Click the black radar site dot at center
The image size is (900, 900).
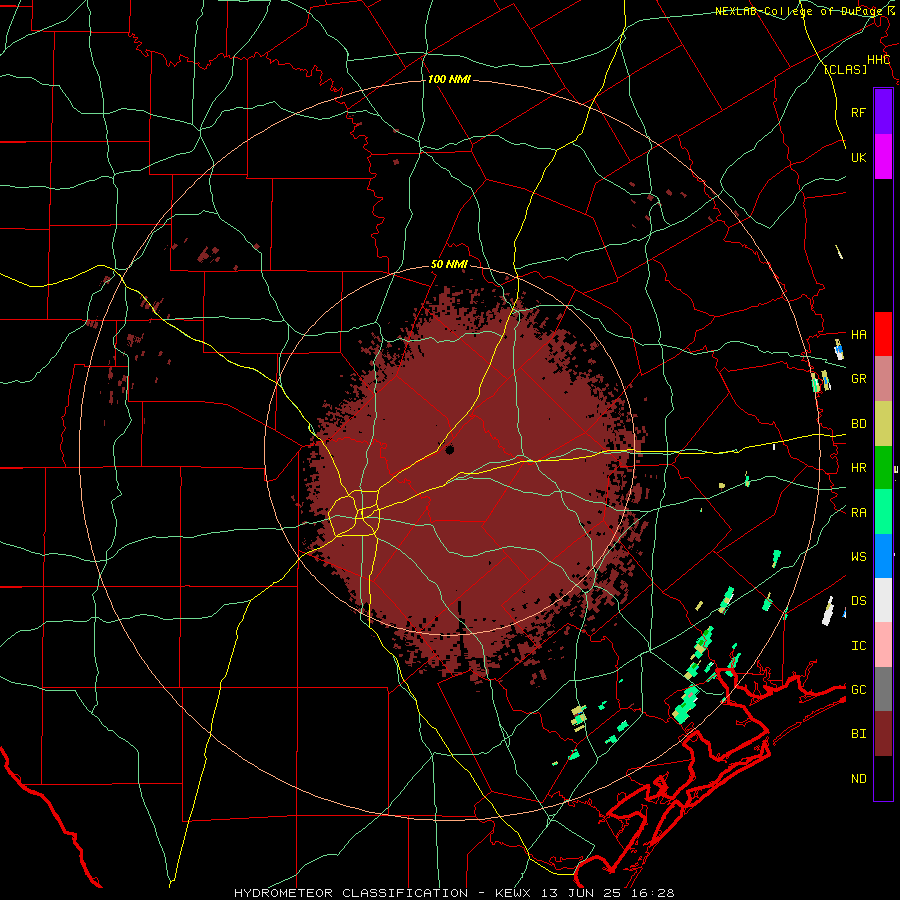point(449,449)
